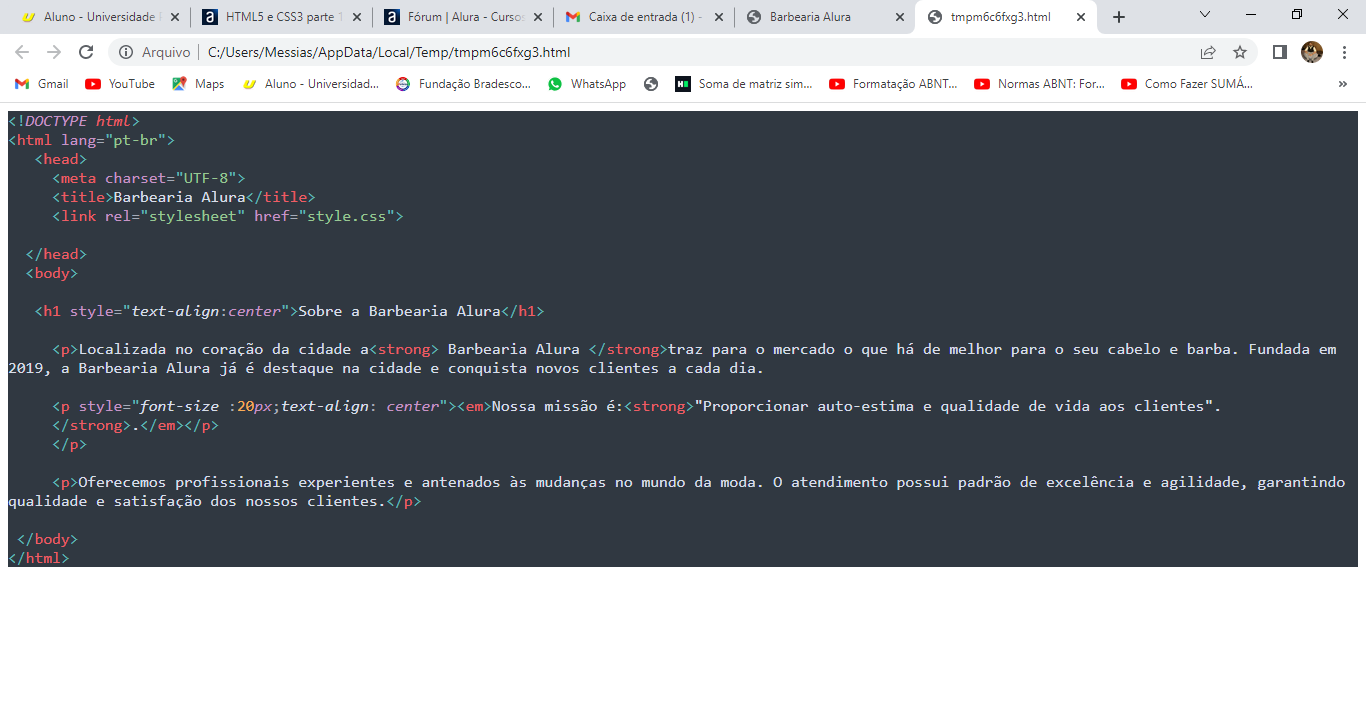The width and height of the screenshot is (1366, 728).
Task: Bookmark this page with the star icon
Action: 1240,52
